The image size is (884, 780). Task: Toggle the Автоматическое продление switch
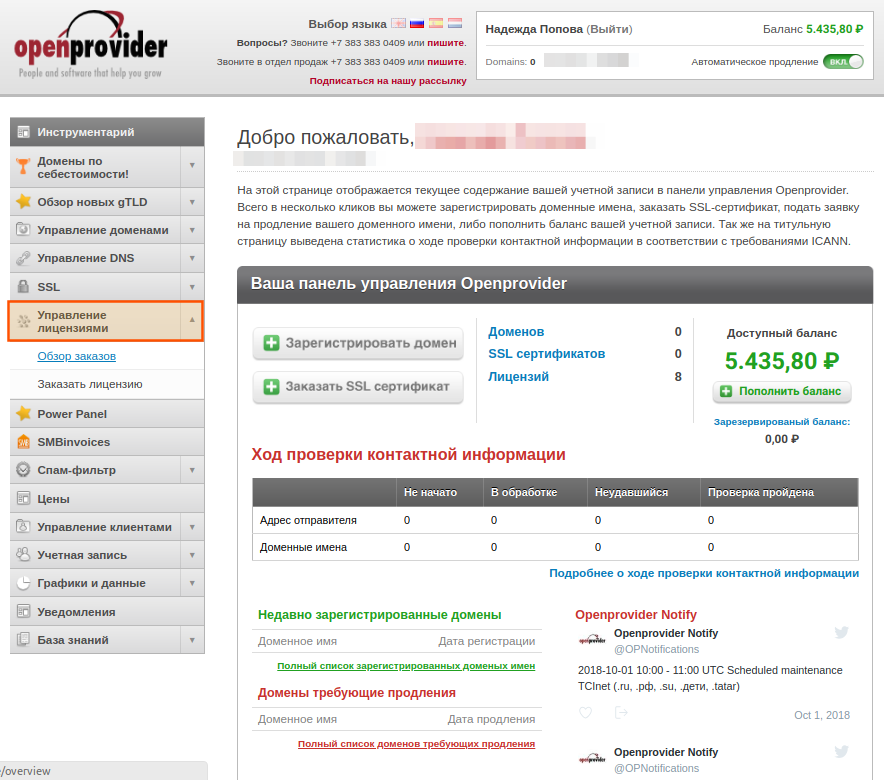click(843, 61)
